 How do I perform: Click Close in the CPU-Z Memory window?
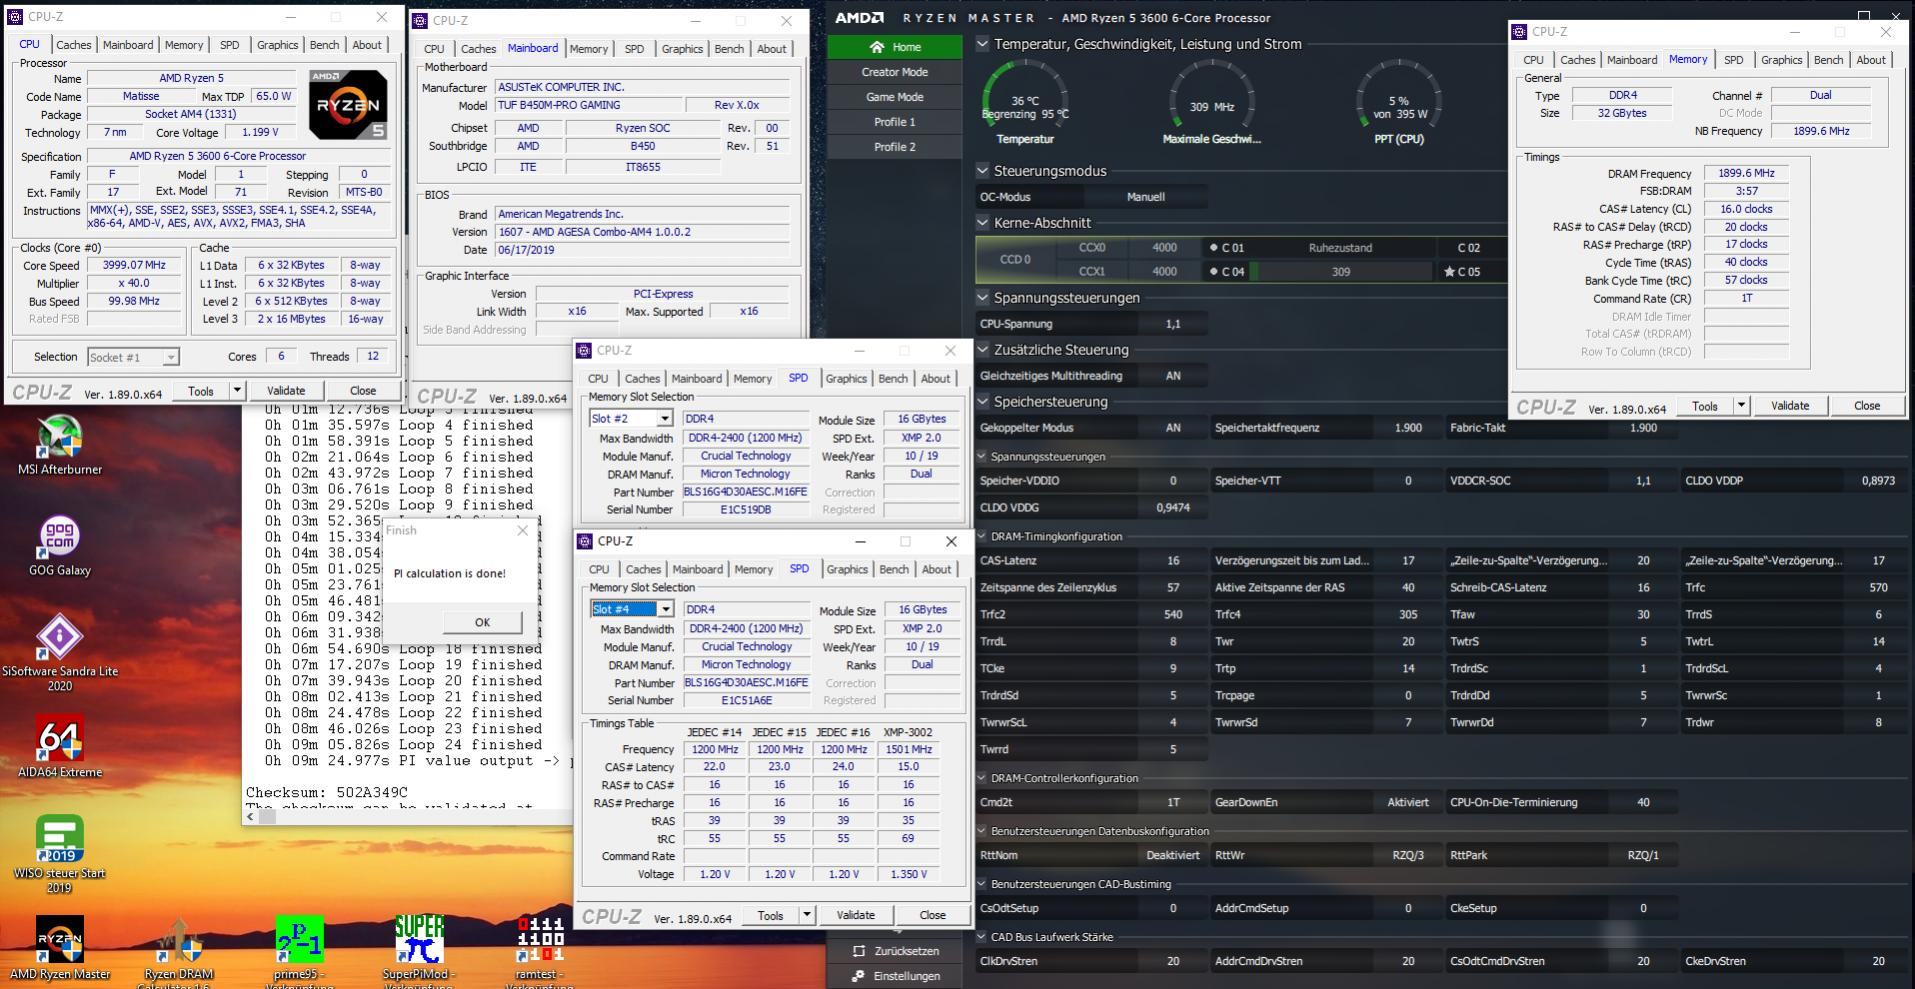pyautogui.click(x=1866, y=406)
